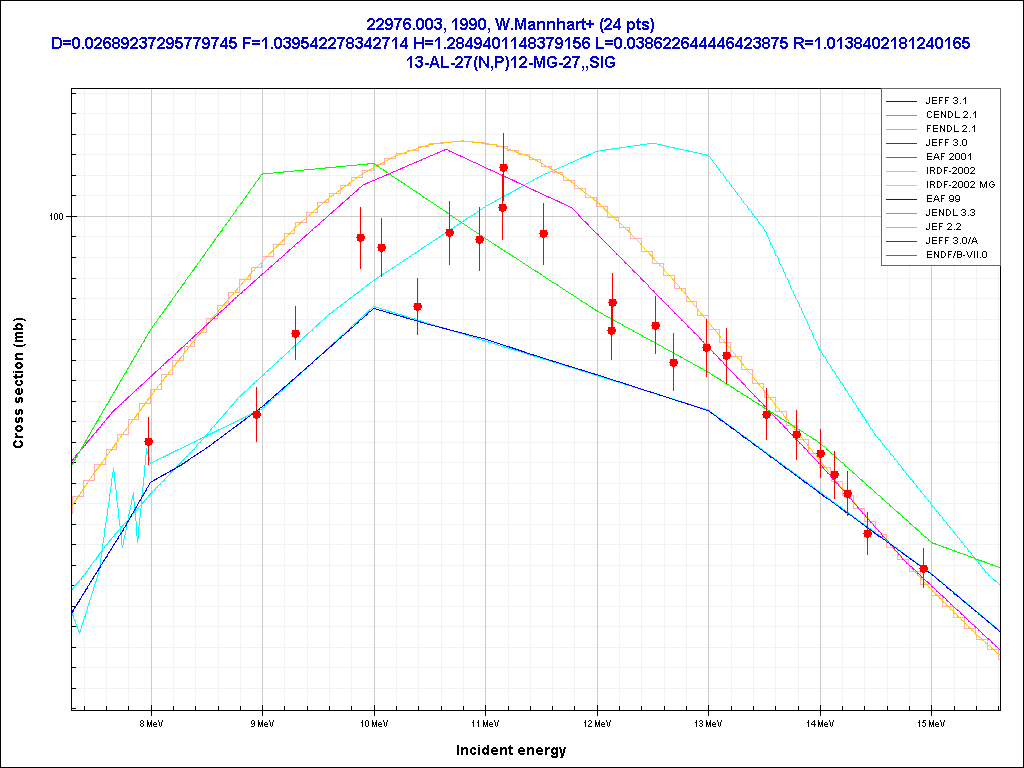The width and height of the screenshot is (1024, 768).
Task: Click the 13-AL-27(N,P)12-MG-27,,SIG reaction label
Action: tap(511, 62)
